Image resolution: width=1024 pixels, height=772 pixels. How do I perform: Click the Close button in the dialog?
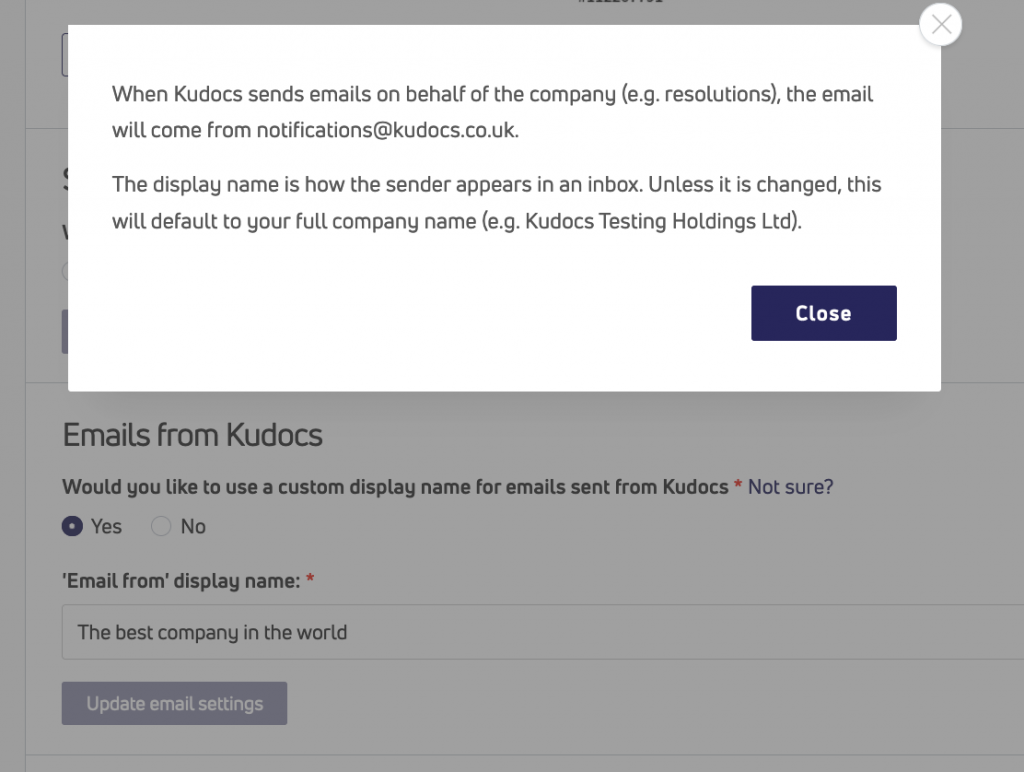[x=824, y=313]
